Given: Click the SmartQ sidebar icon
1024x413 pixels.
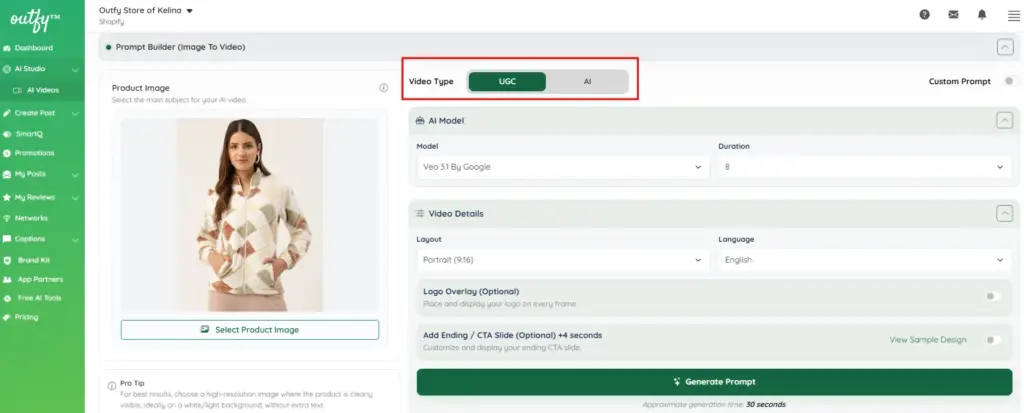Looking at the screenshot, I should [7, 134].
